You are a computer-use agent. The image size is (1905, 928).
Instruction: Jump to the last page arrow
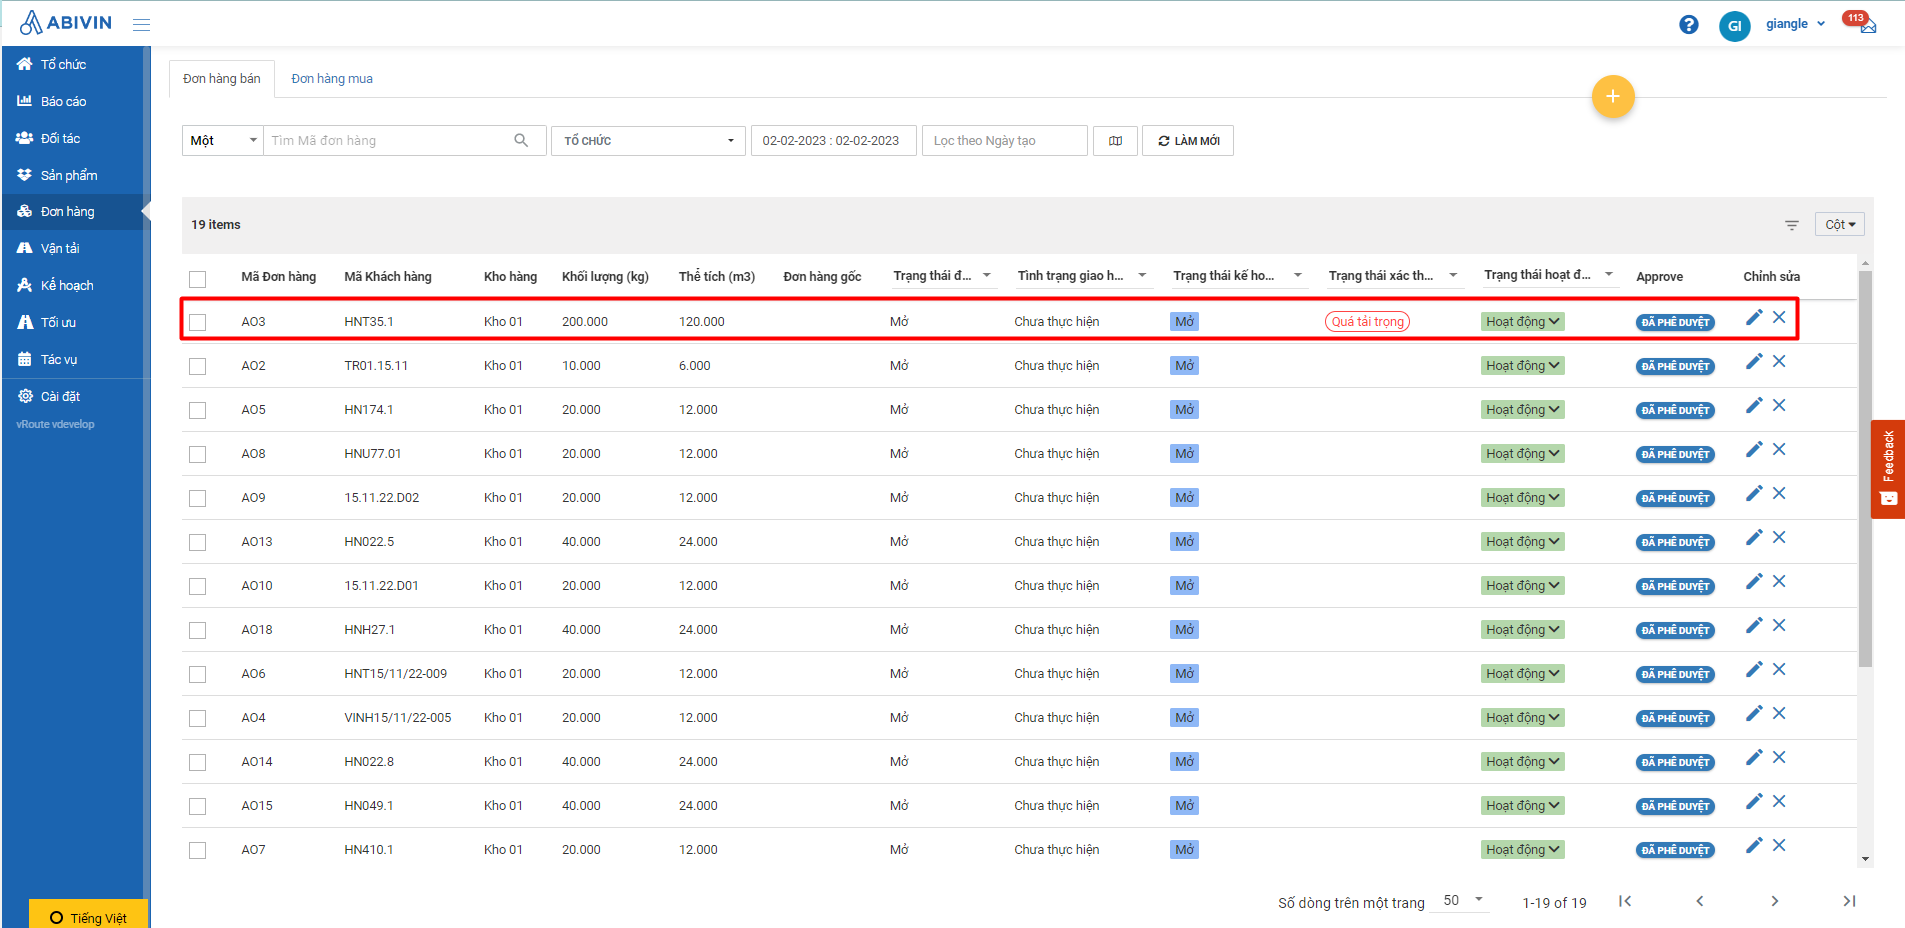(1849, 901)
